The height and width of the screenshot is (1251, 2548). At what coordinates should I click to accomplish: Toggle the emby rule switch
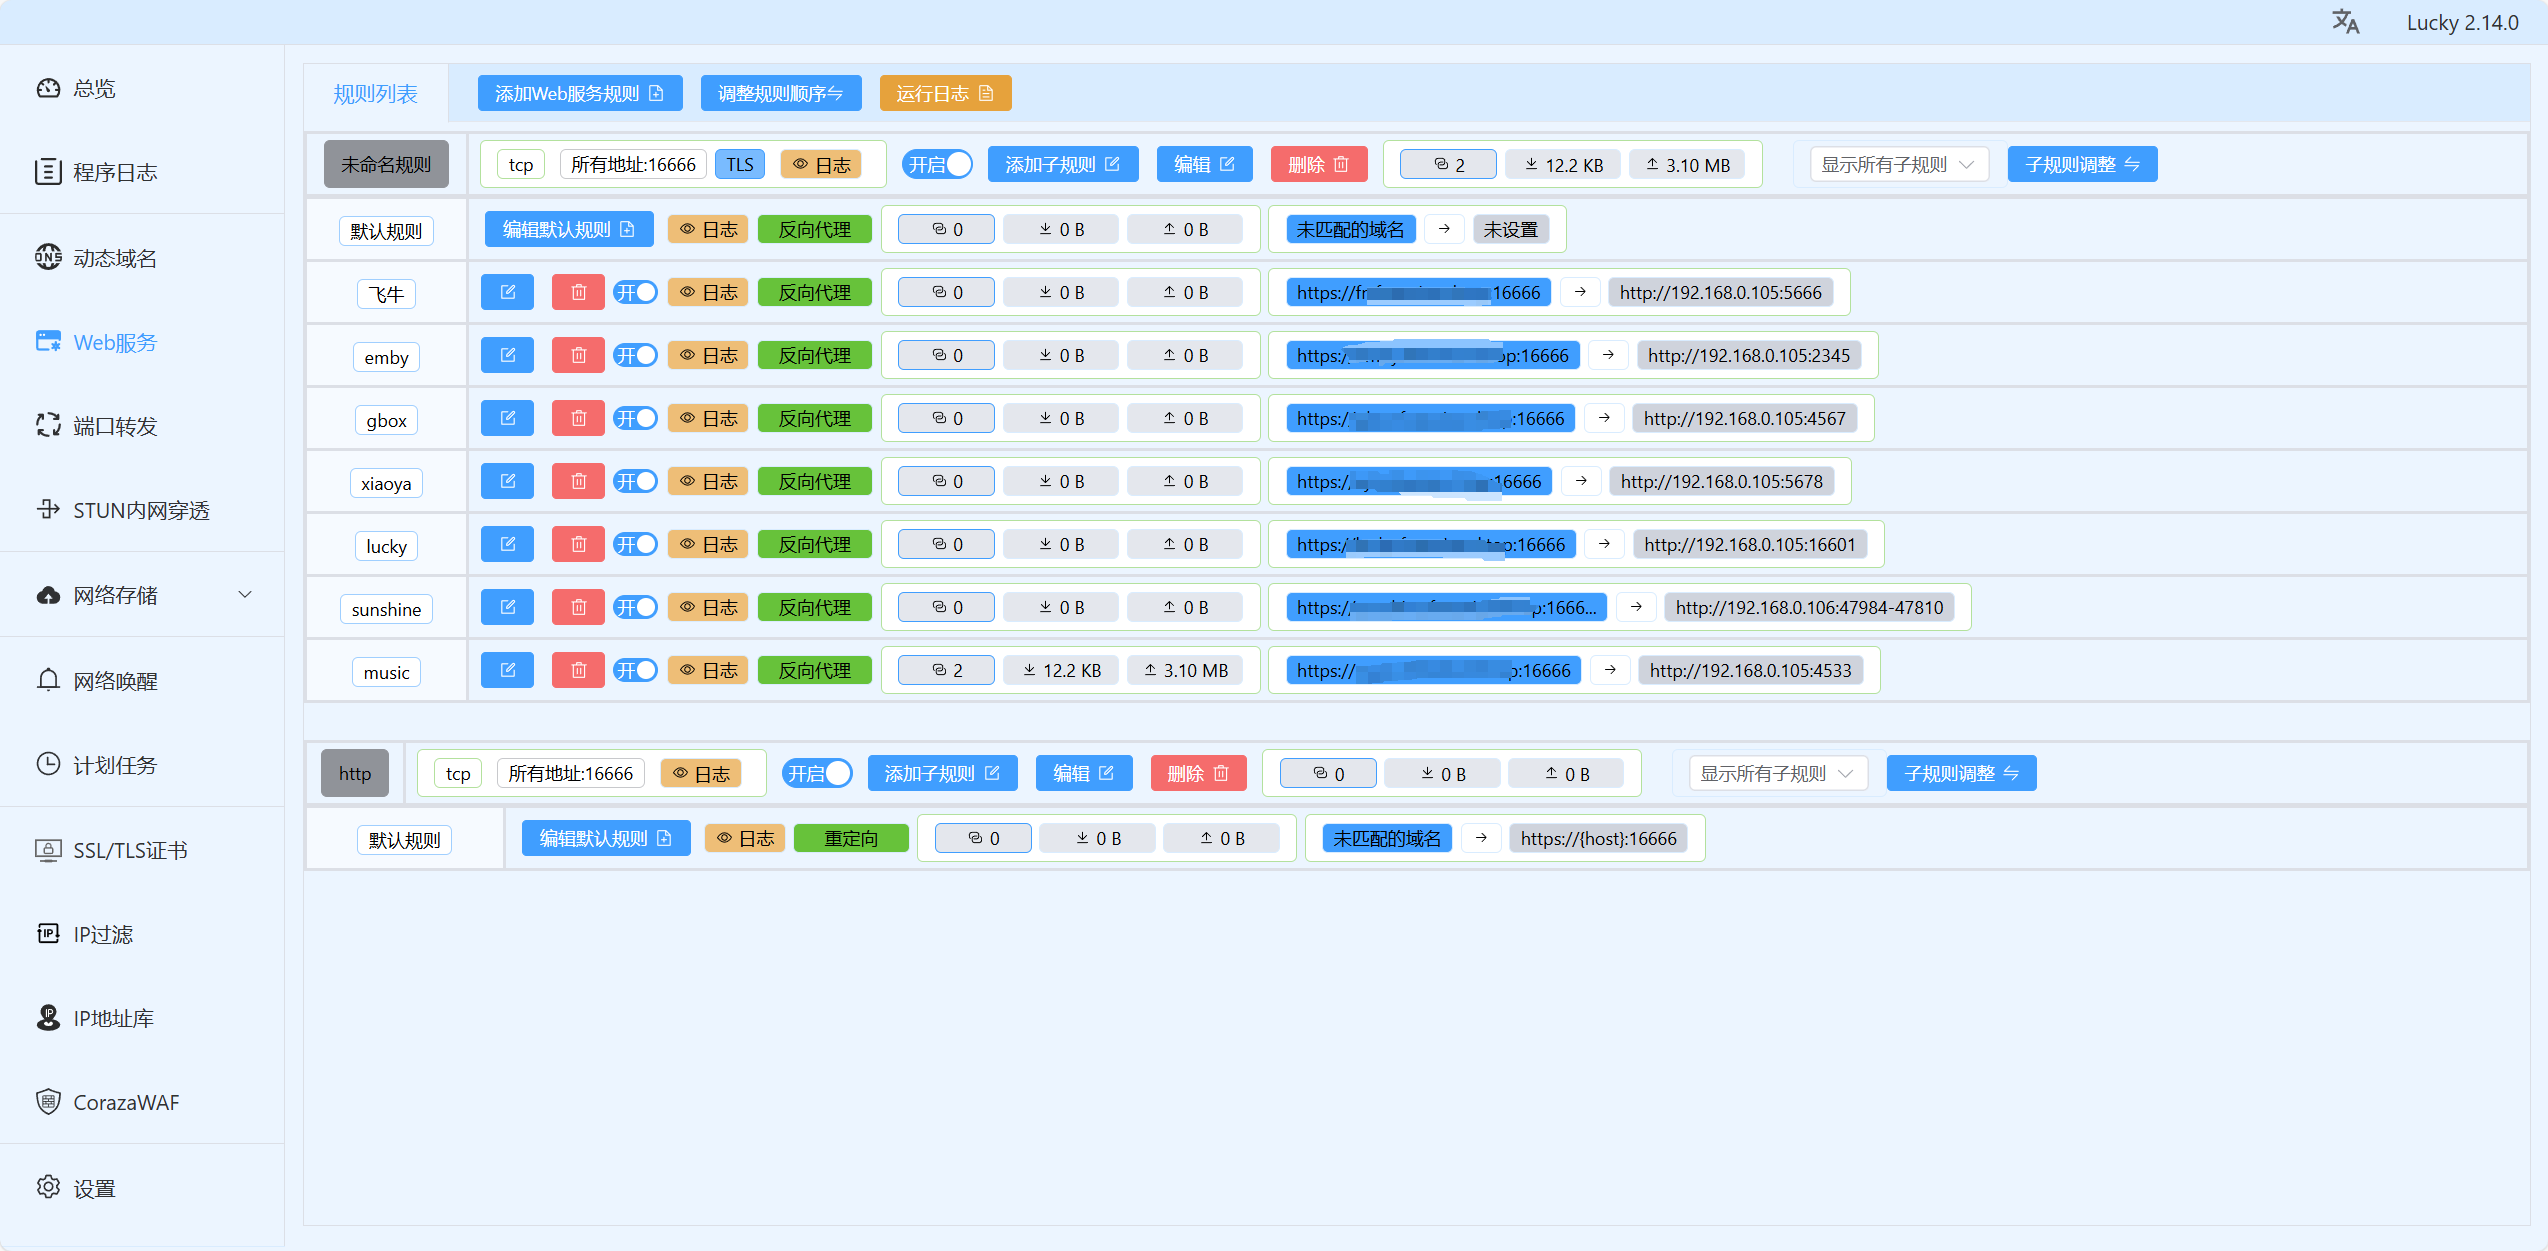click(x=635, y=355)
